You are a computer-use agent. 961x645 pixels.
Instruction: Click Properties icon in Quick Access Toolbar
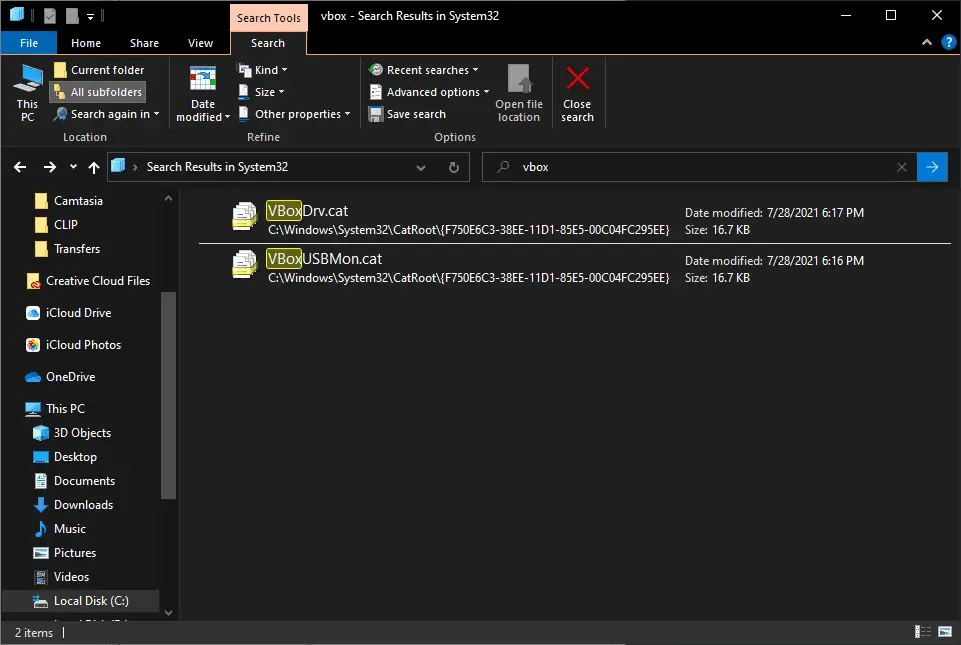pos(50,16)
